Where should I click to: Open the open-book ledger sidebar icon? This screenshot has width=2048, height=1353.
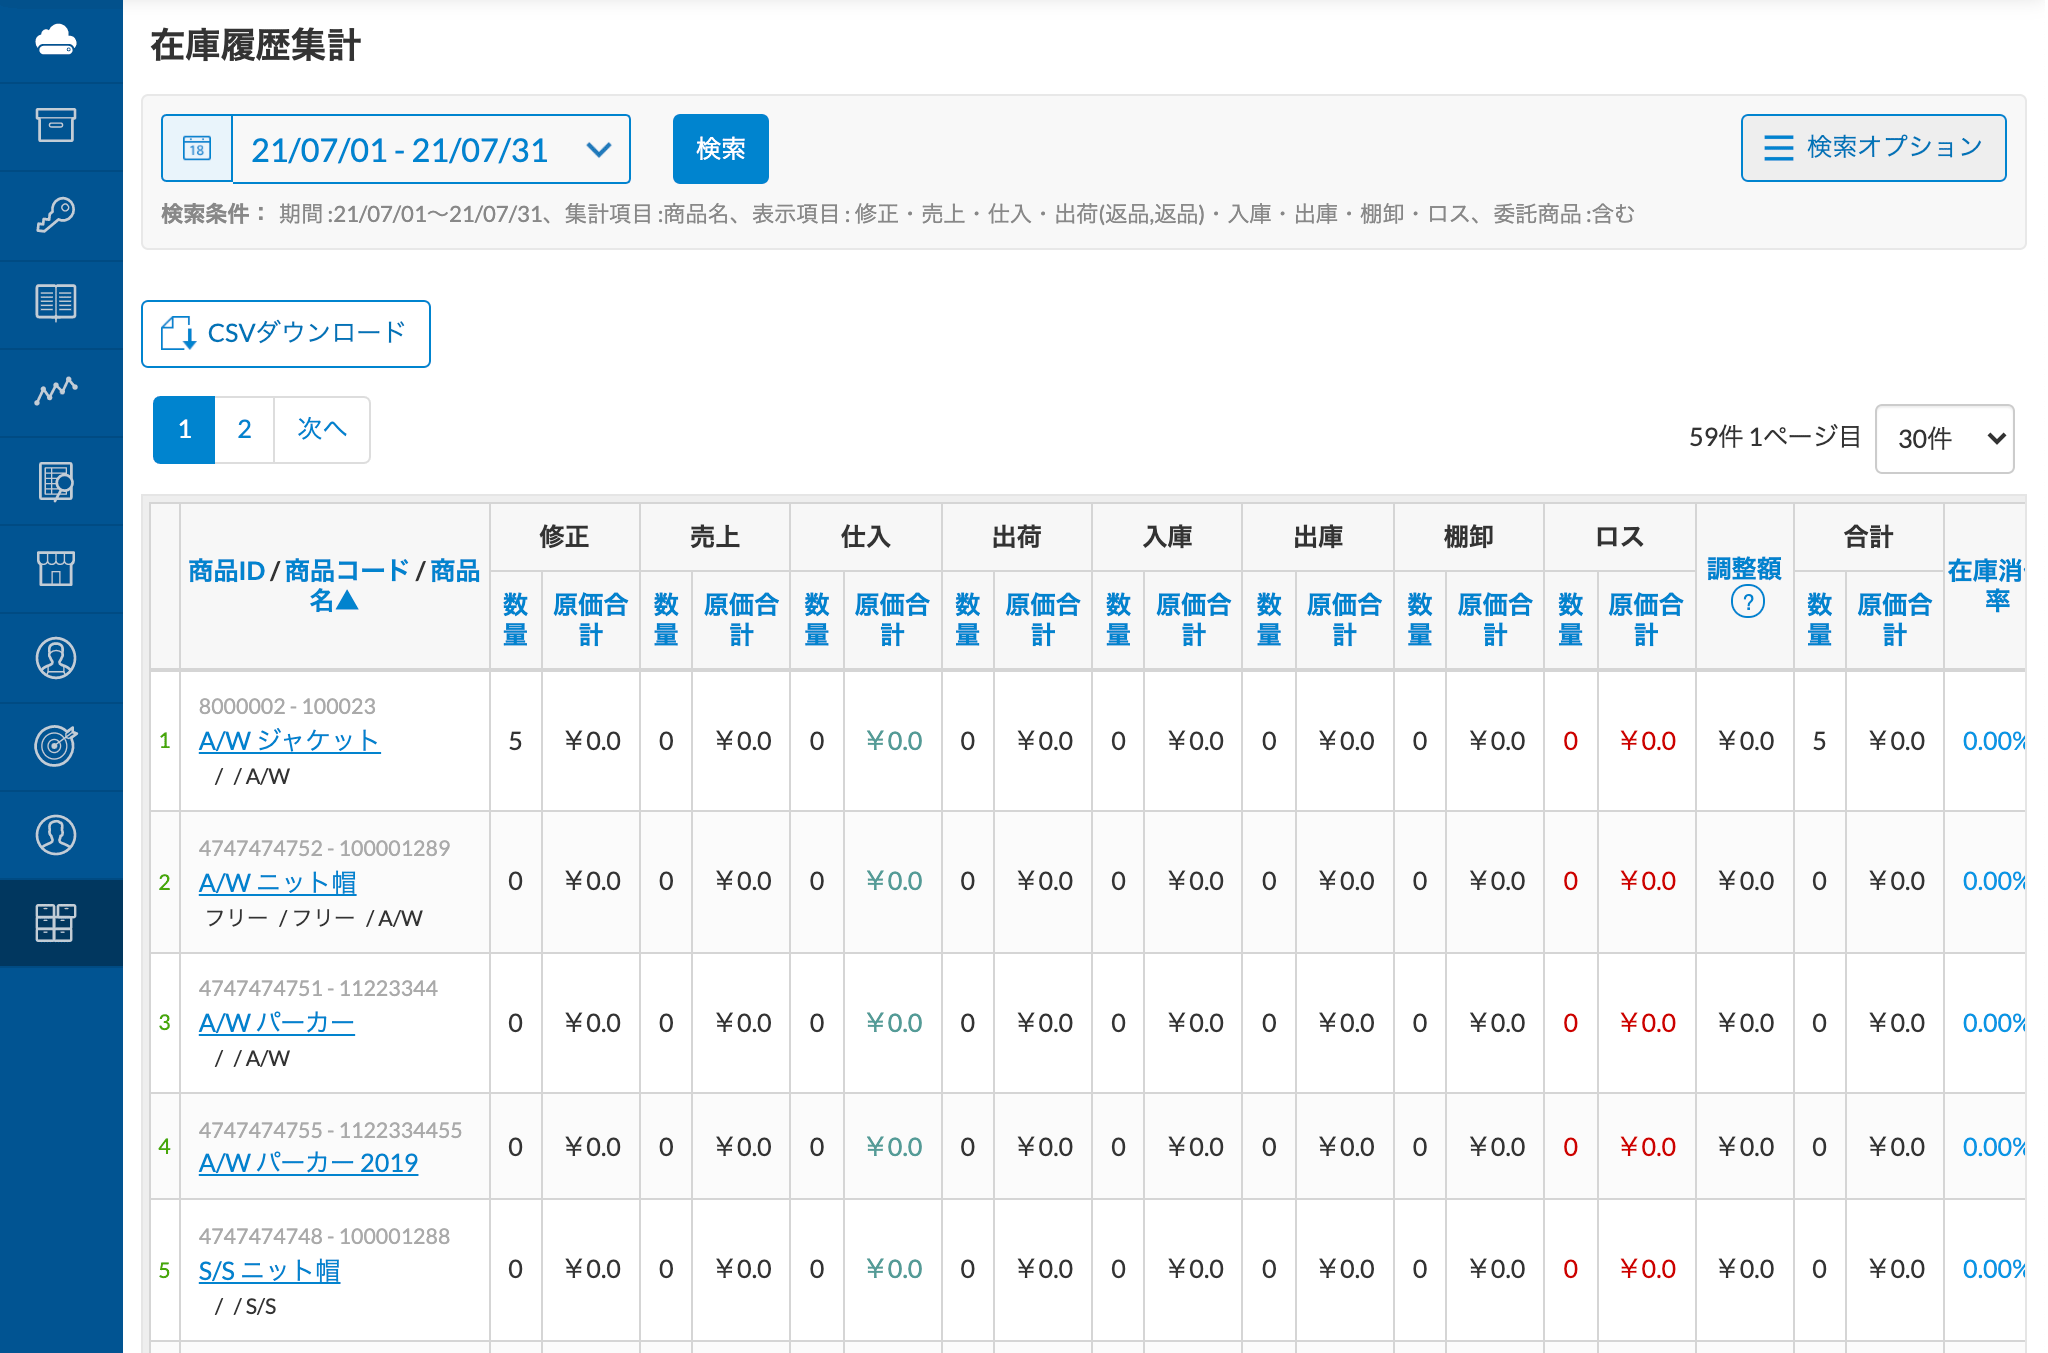56,302
